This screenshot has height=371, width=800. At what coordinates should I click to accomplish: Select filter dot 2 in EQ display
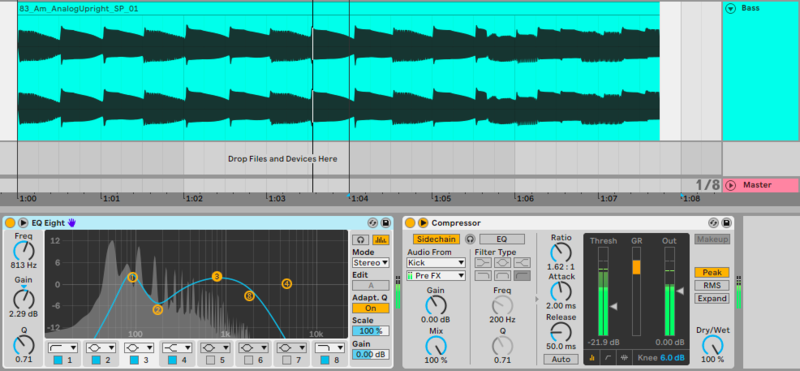click(157, 309)
